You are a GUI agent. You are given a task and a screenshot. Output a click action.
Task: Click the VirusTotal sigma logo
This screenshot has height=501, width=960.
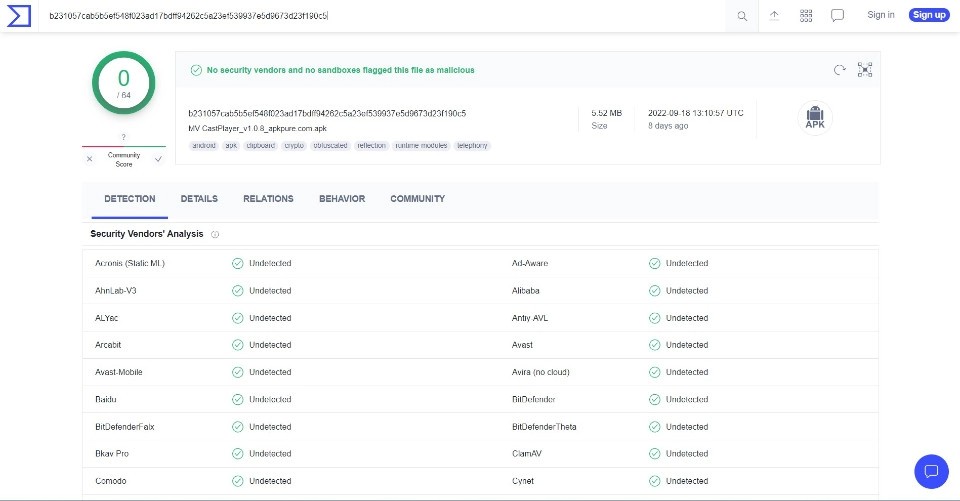click(x=18, y=15)
